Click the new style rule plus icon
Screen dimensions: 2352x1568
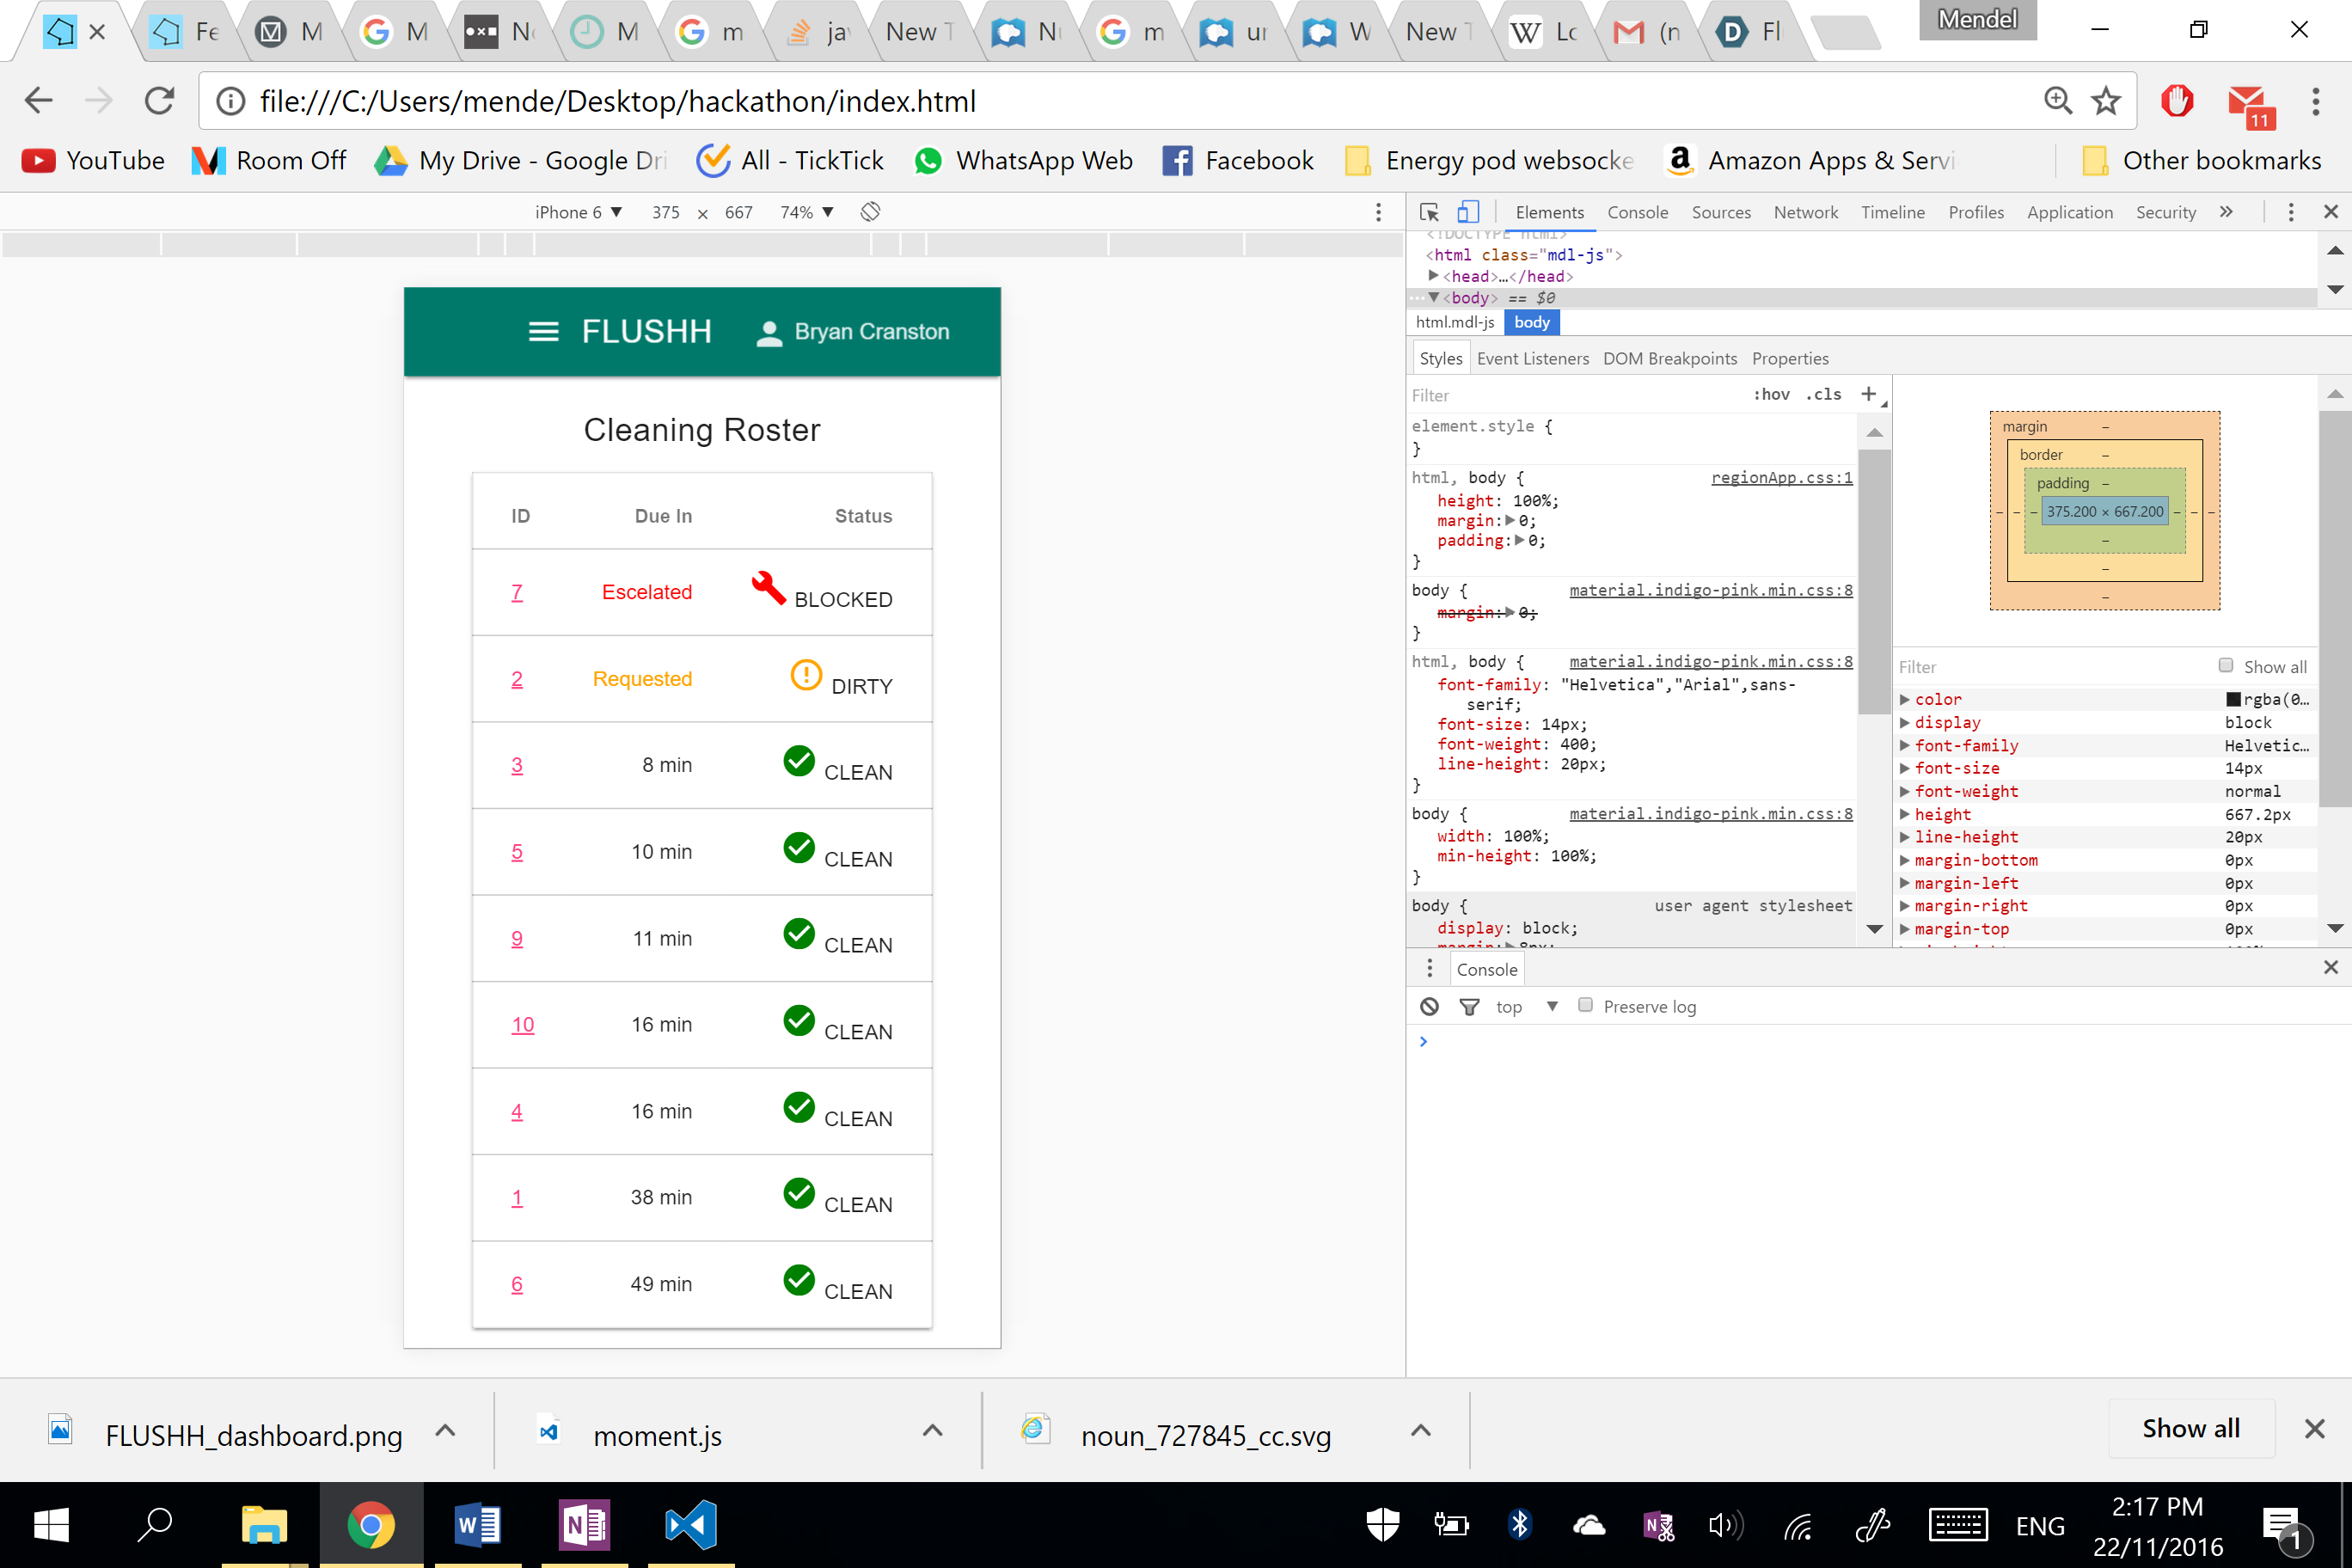pyautogui.click(x=1868, y=394)
